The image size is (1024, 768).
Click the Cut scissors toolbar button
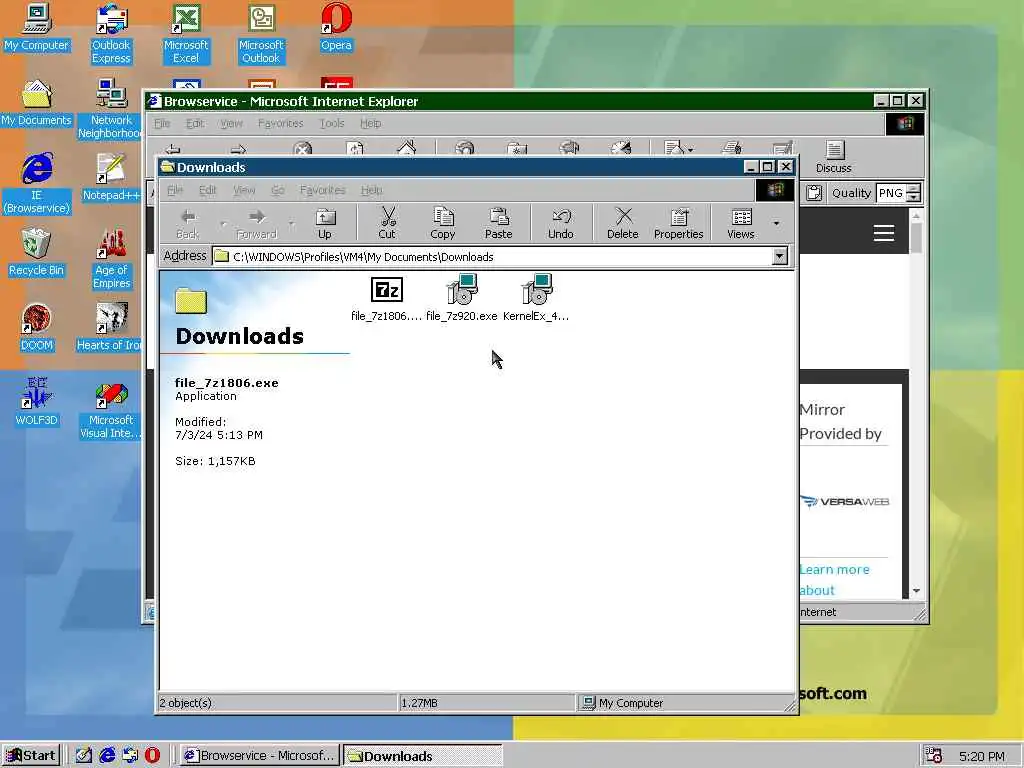[x=387, y=223]
